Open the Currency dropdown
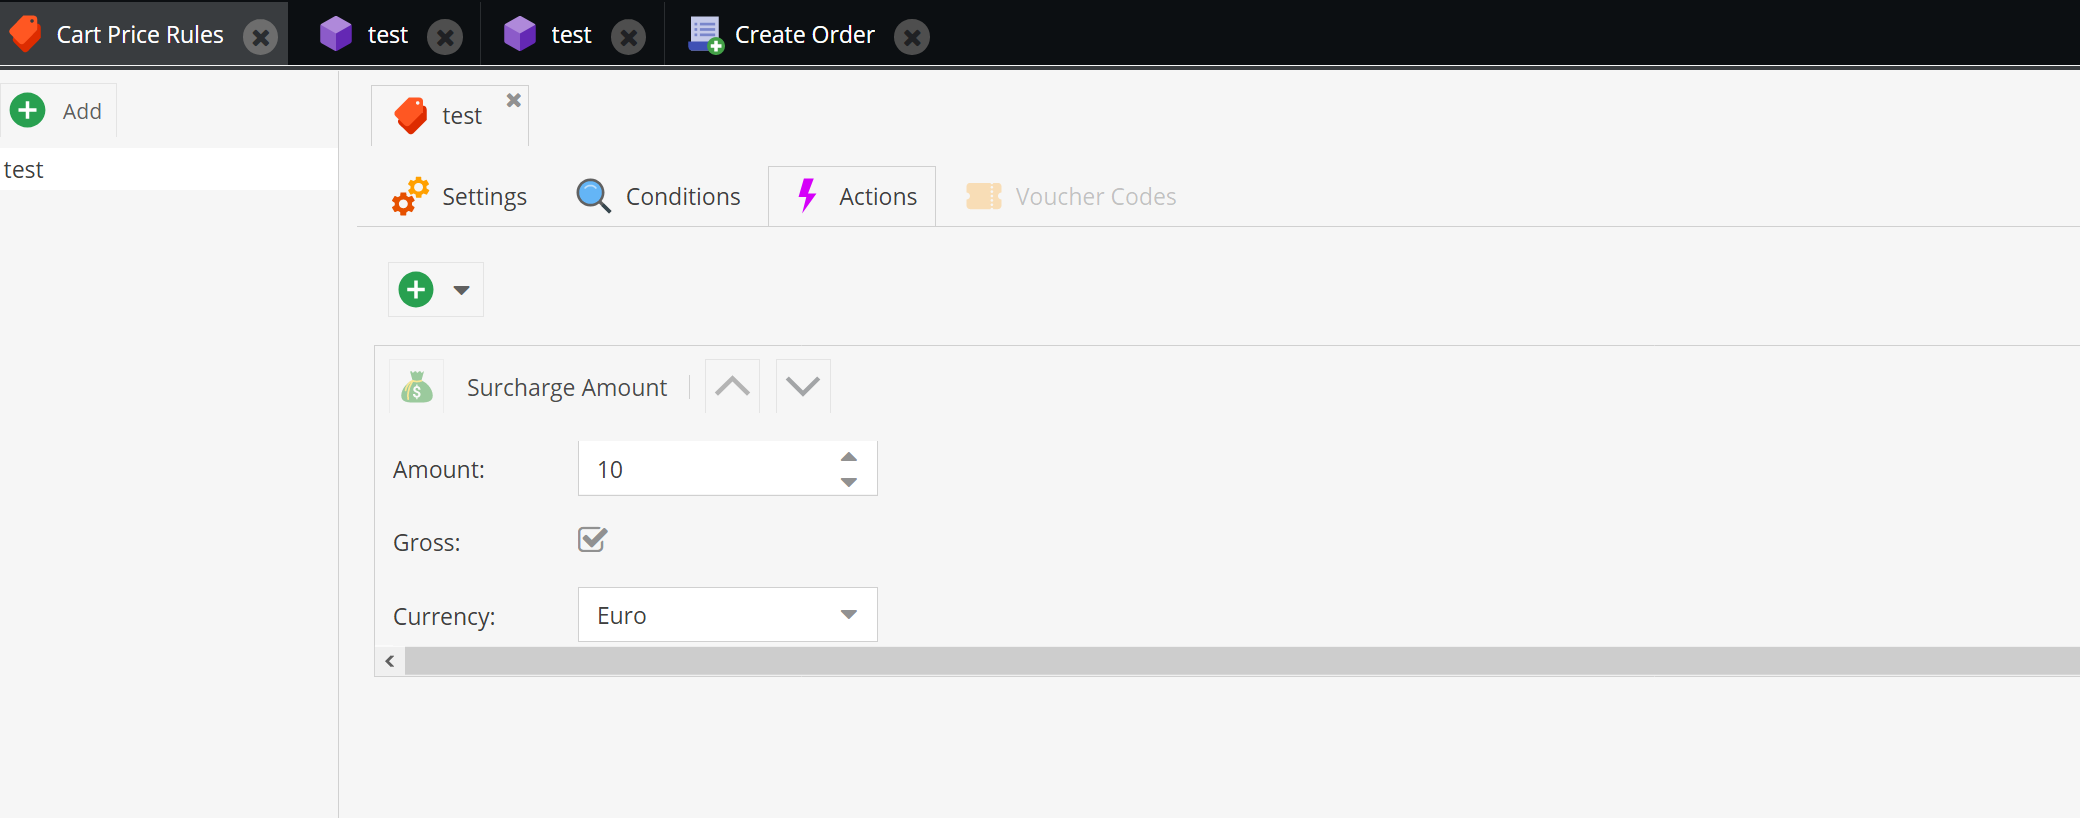The height and width of the screenshot is (818, 2080). [x=849, y=614]
